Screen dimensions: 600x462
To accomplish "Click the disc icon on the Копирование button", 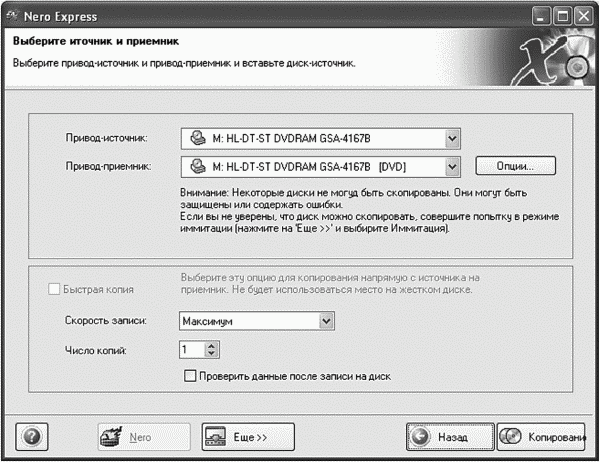I will click(511, 436).
